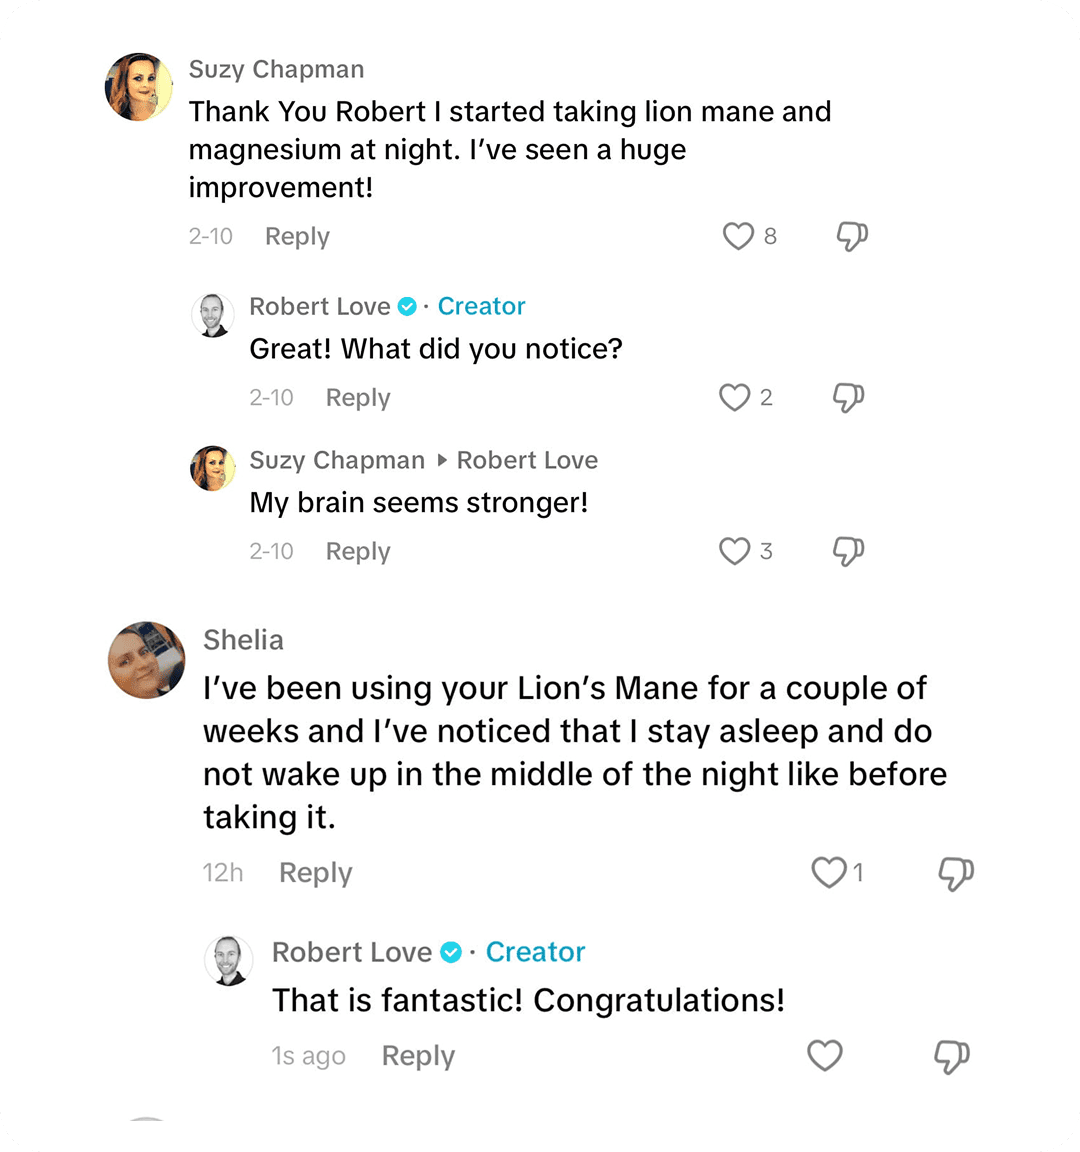The image size is (1080, 1152).
Task: Reply to Robert's "That is fantastic!" comment
Action: pyautogui.click(x=418, y=1056)
